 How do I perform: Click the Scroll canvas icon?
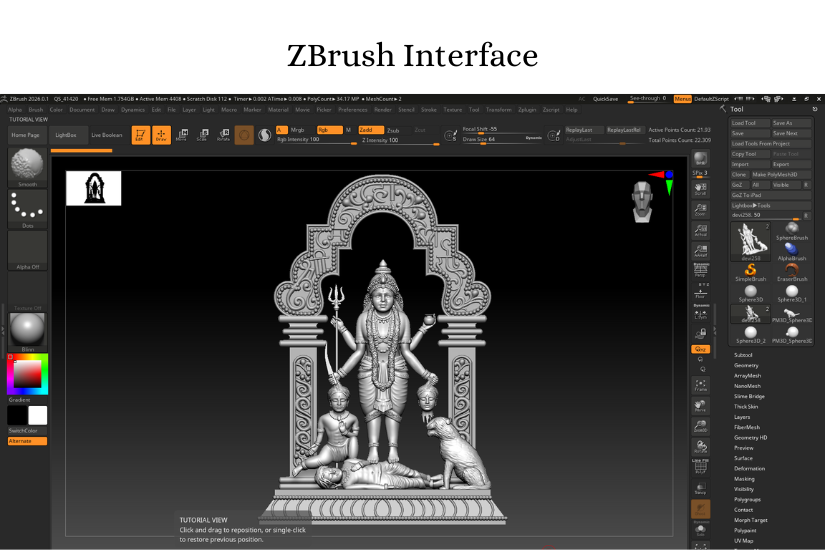click(700, 188)
